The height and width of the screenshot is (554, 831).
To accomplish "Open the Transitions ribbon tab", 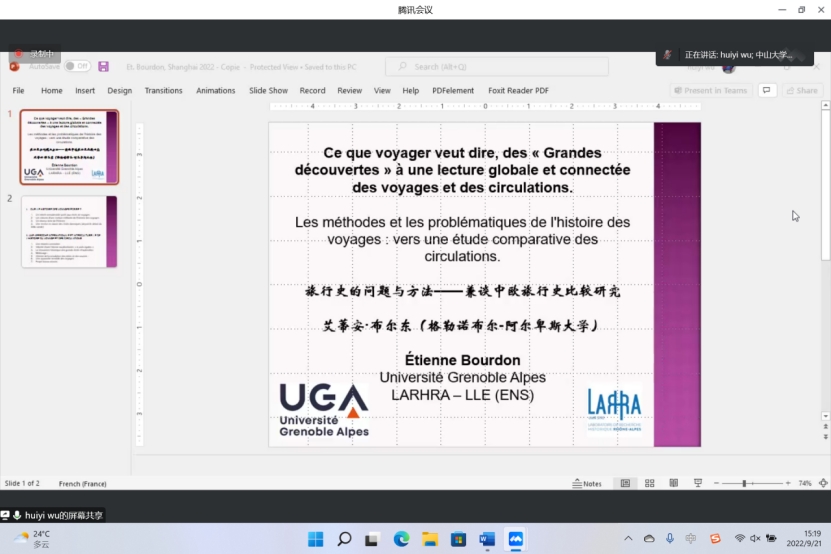I will point(163,90).
